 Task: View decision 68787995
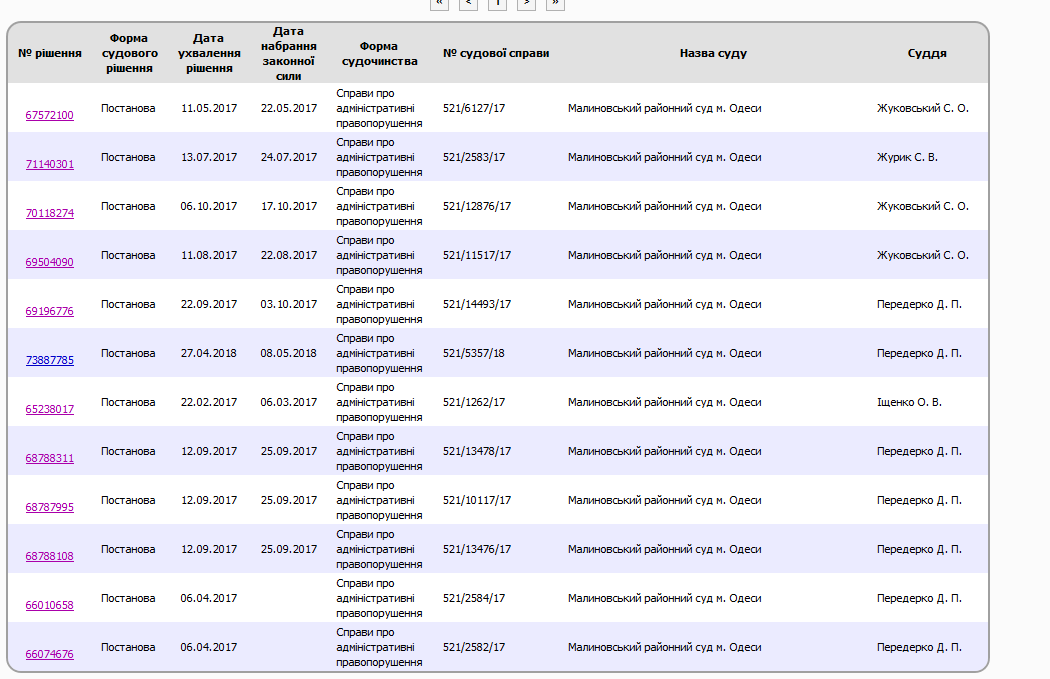coord(49,507)
